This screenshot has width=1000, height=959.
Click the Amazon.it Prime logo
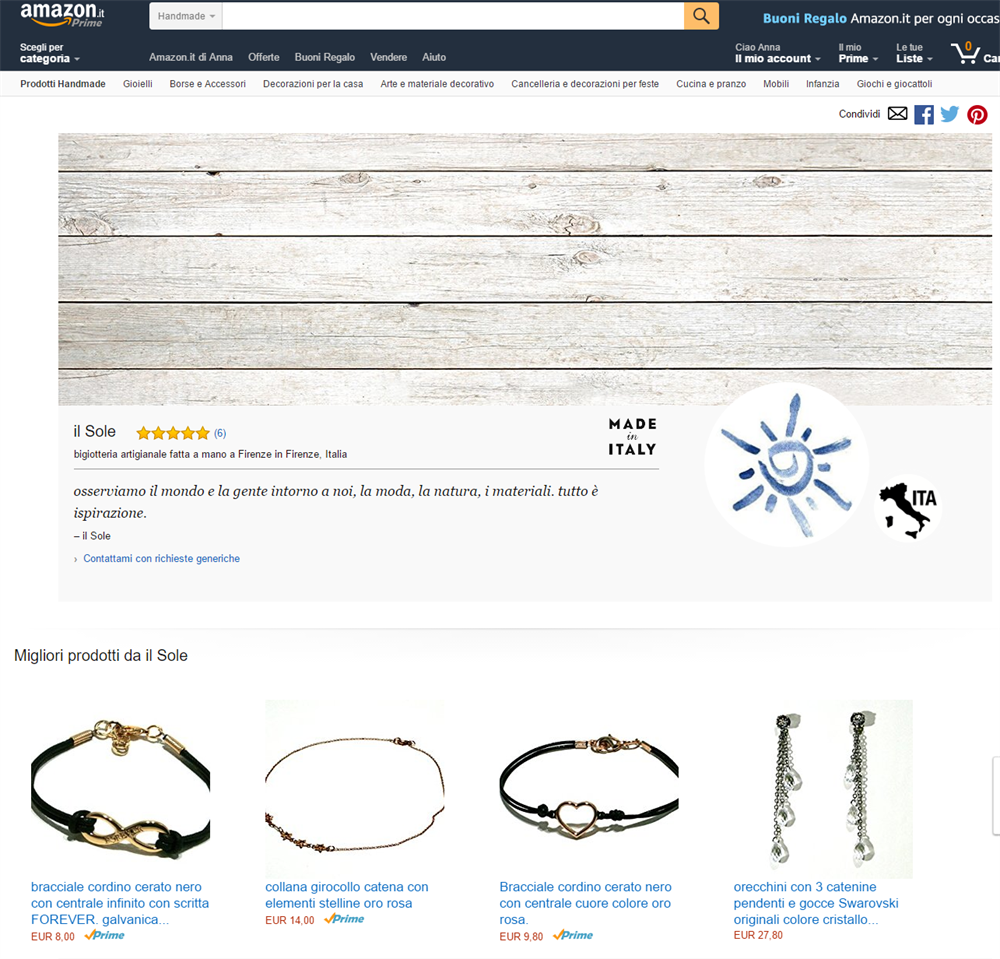[x=62, y=15]
